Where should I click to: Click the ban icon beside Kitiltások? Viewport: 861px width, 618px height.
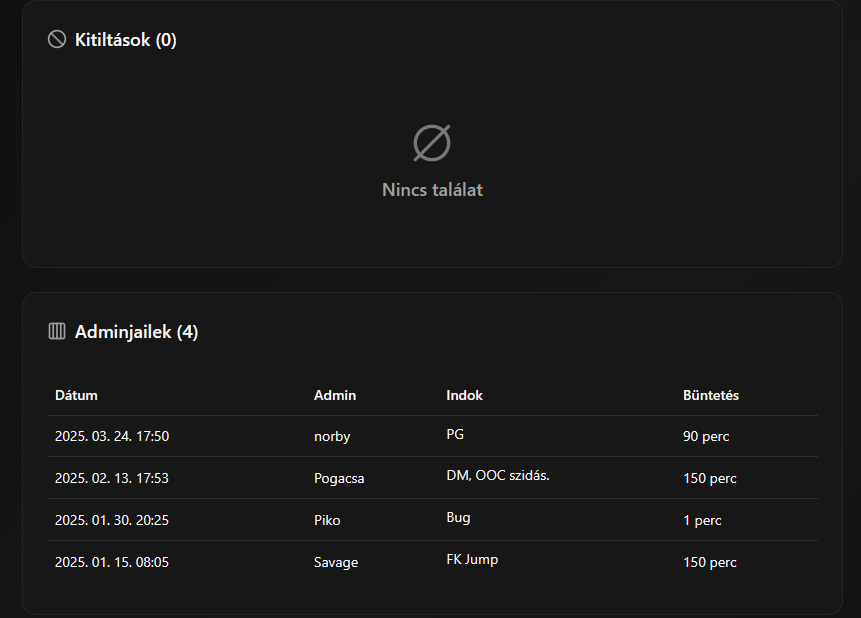pos(57,40)
